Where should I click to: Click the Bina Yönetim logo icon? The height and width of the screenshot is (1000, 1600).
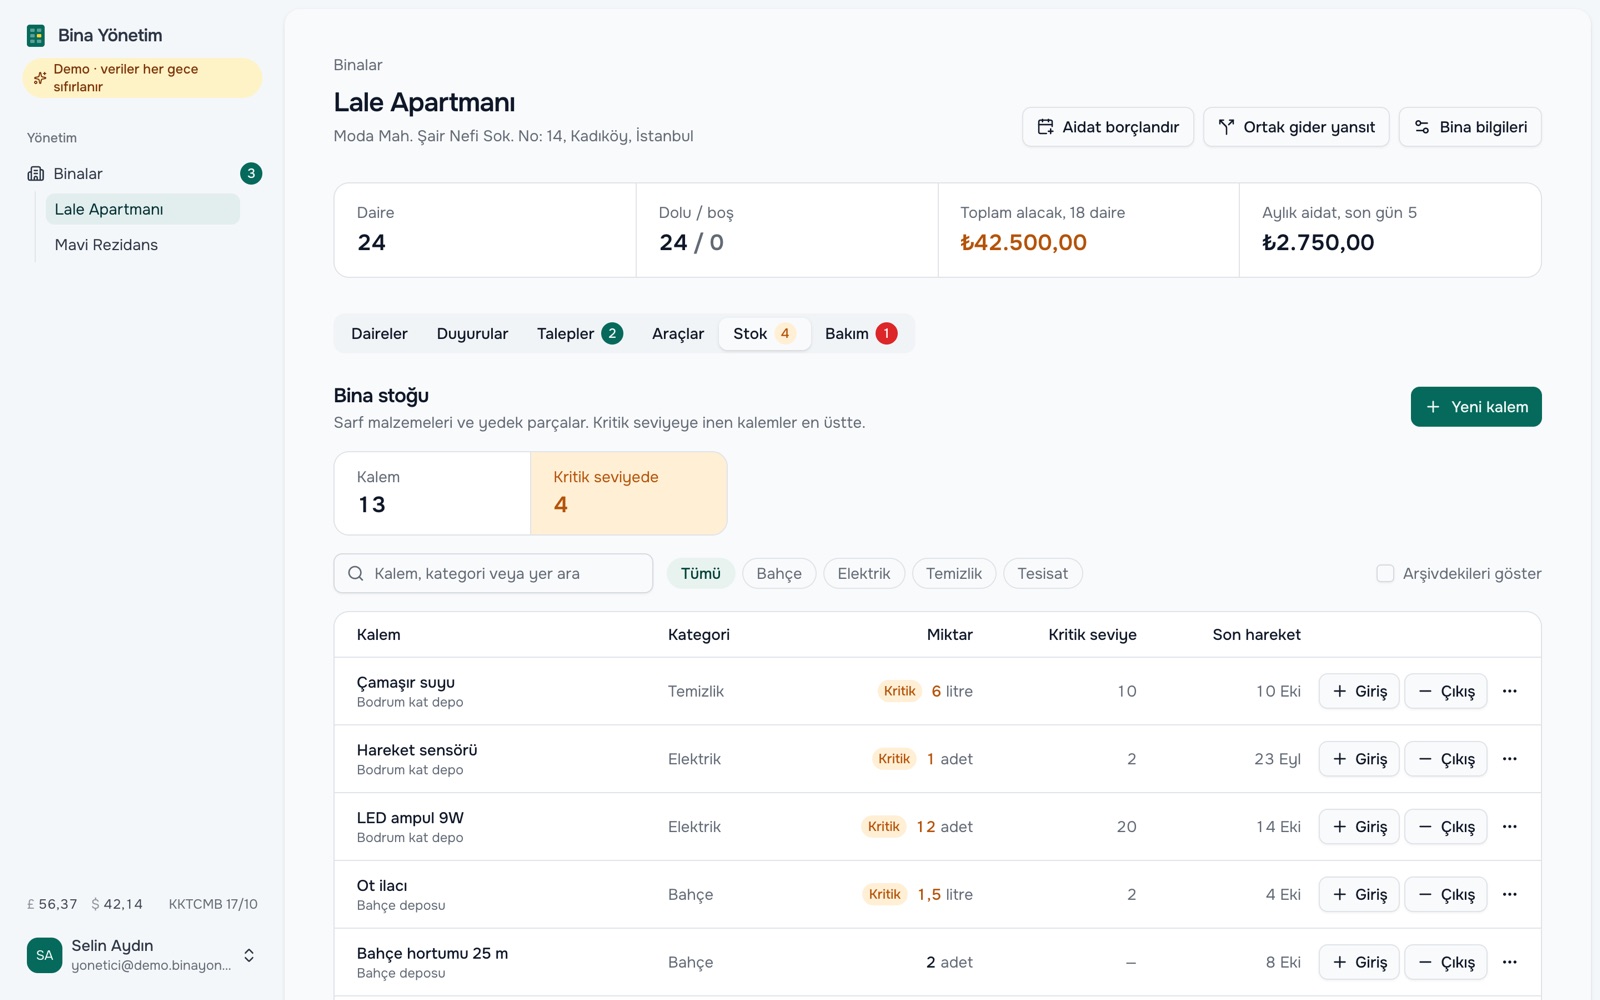pyautogui.click(x=36, y=36)
